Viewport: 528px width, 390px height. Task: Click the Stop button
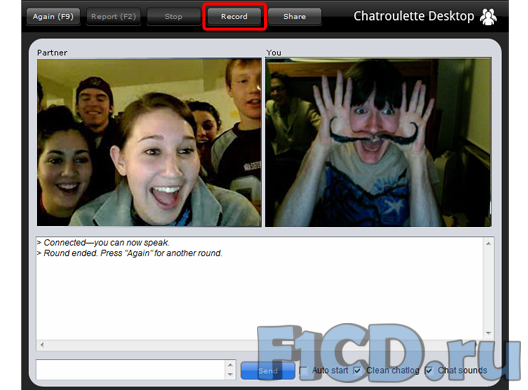[x=173, y=17]
